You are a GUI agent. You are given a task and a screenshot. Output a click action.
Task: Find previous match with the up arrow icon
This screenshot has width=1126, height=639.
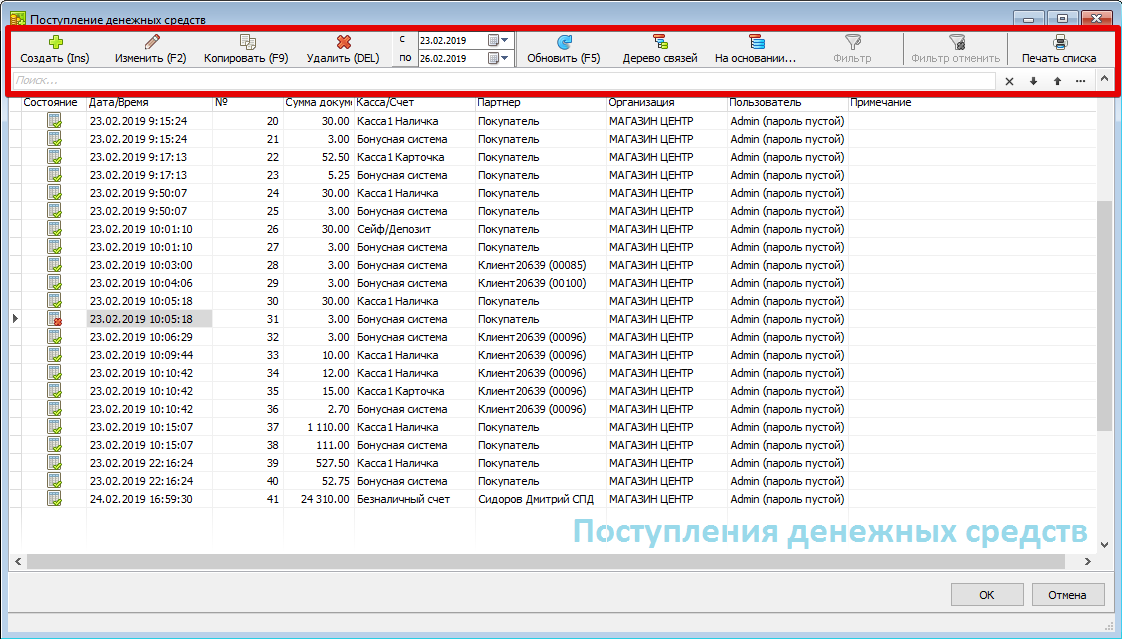pos(1057,81)
